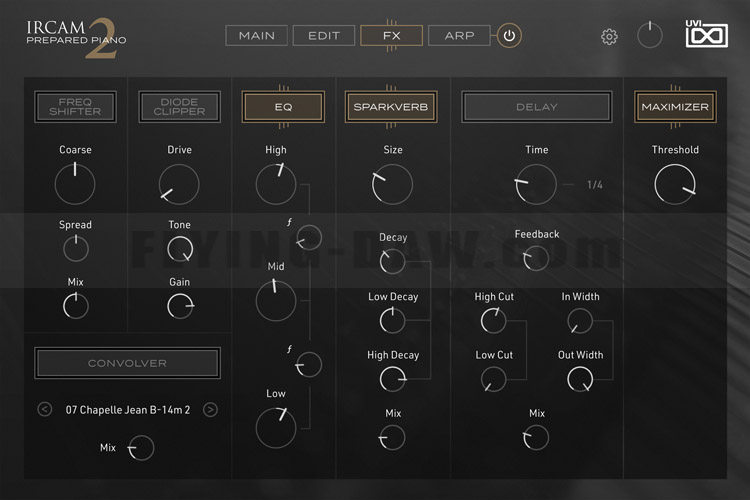The width and height of the screenshot is (750, 500).
Task: Select the FX tab
Action: [x=391, y=36]
